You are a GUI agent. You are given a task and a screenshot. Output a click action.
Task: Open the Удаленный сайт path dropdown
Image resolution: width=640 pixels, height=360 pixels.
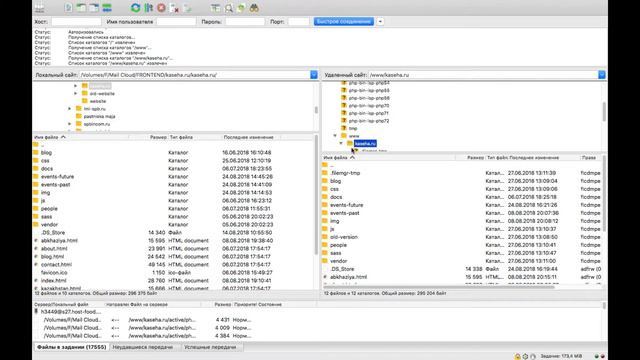click(x=602, y=75)
